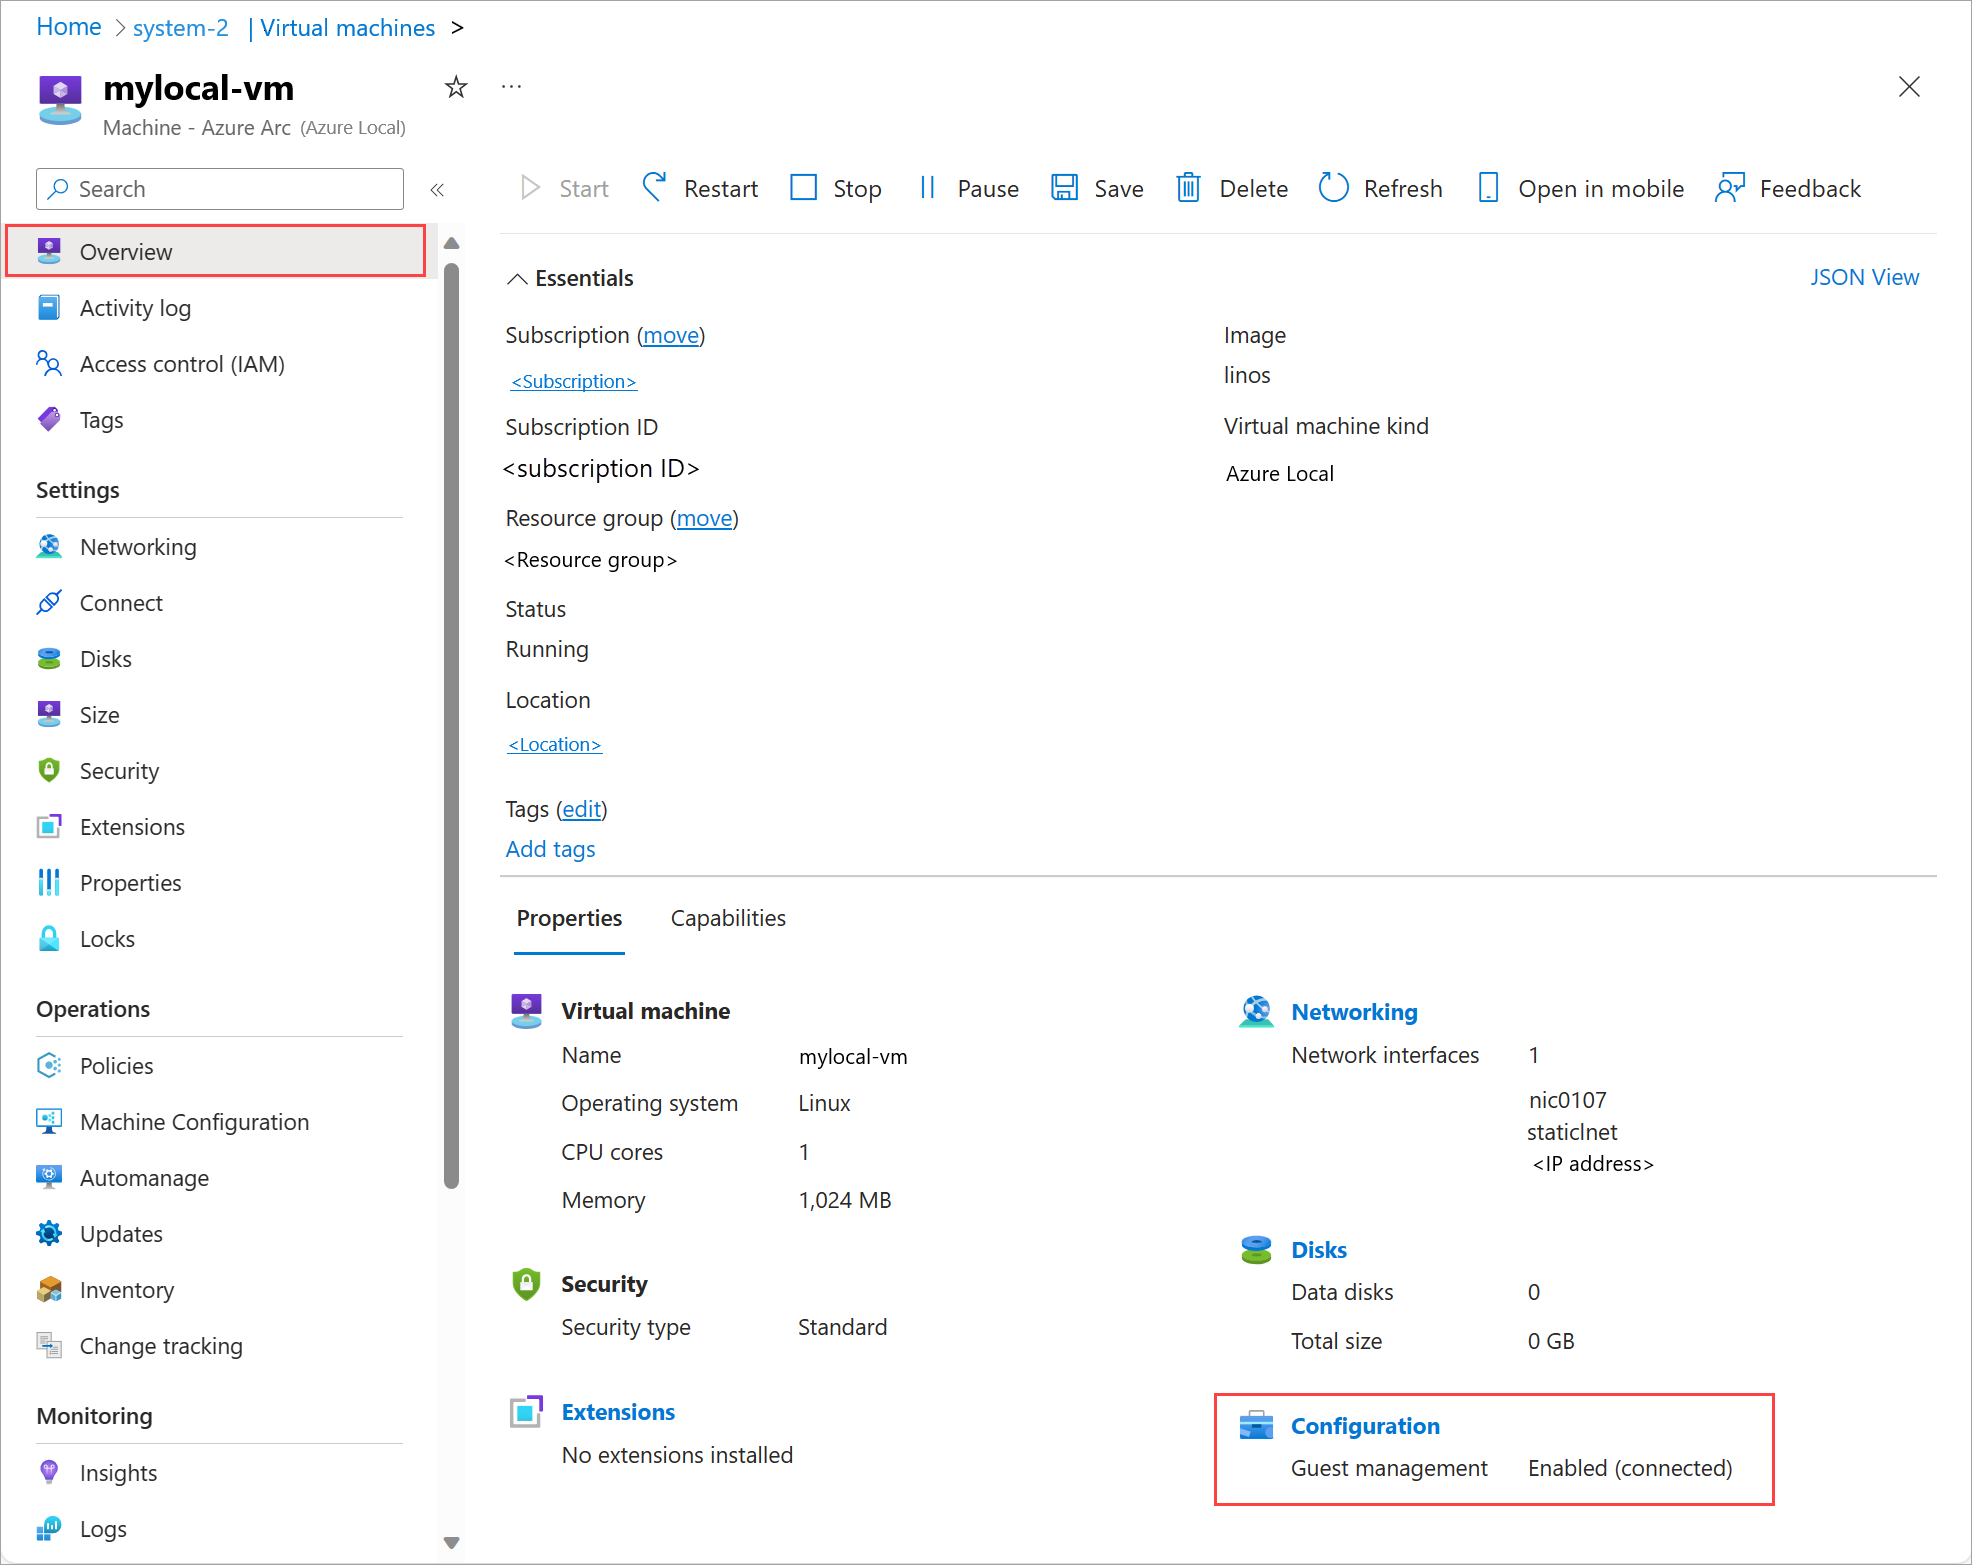The image size is (1972, 1565).
Task: Open the Disks sidebar item
Action: pos(105,659)
